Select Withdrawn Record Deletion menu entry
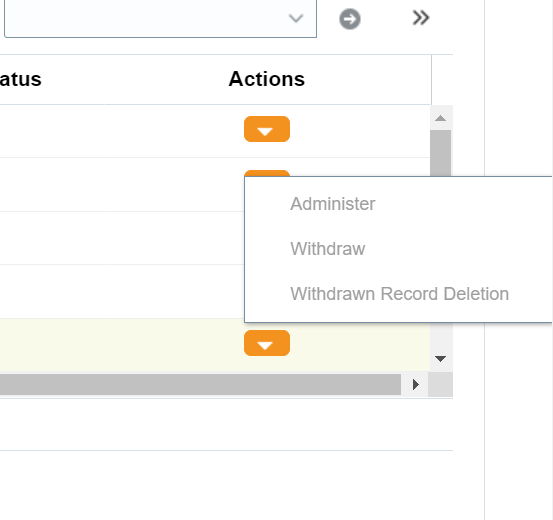The image size is (553, 520). tap(399, 294)
